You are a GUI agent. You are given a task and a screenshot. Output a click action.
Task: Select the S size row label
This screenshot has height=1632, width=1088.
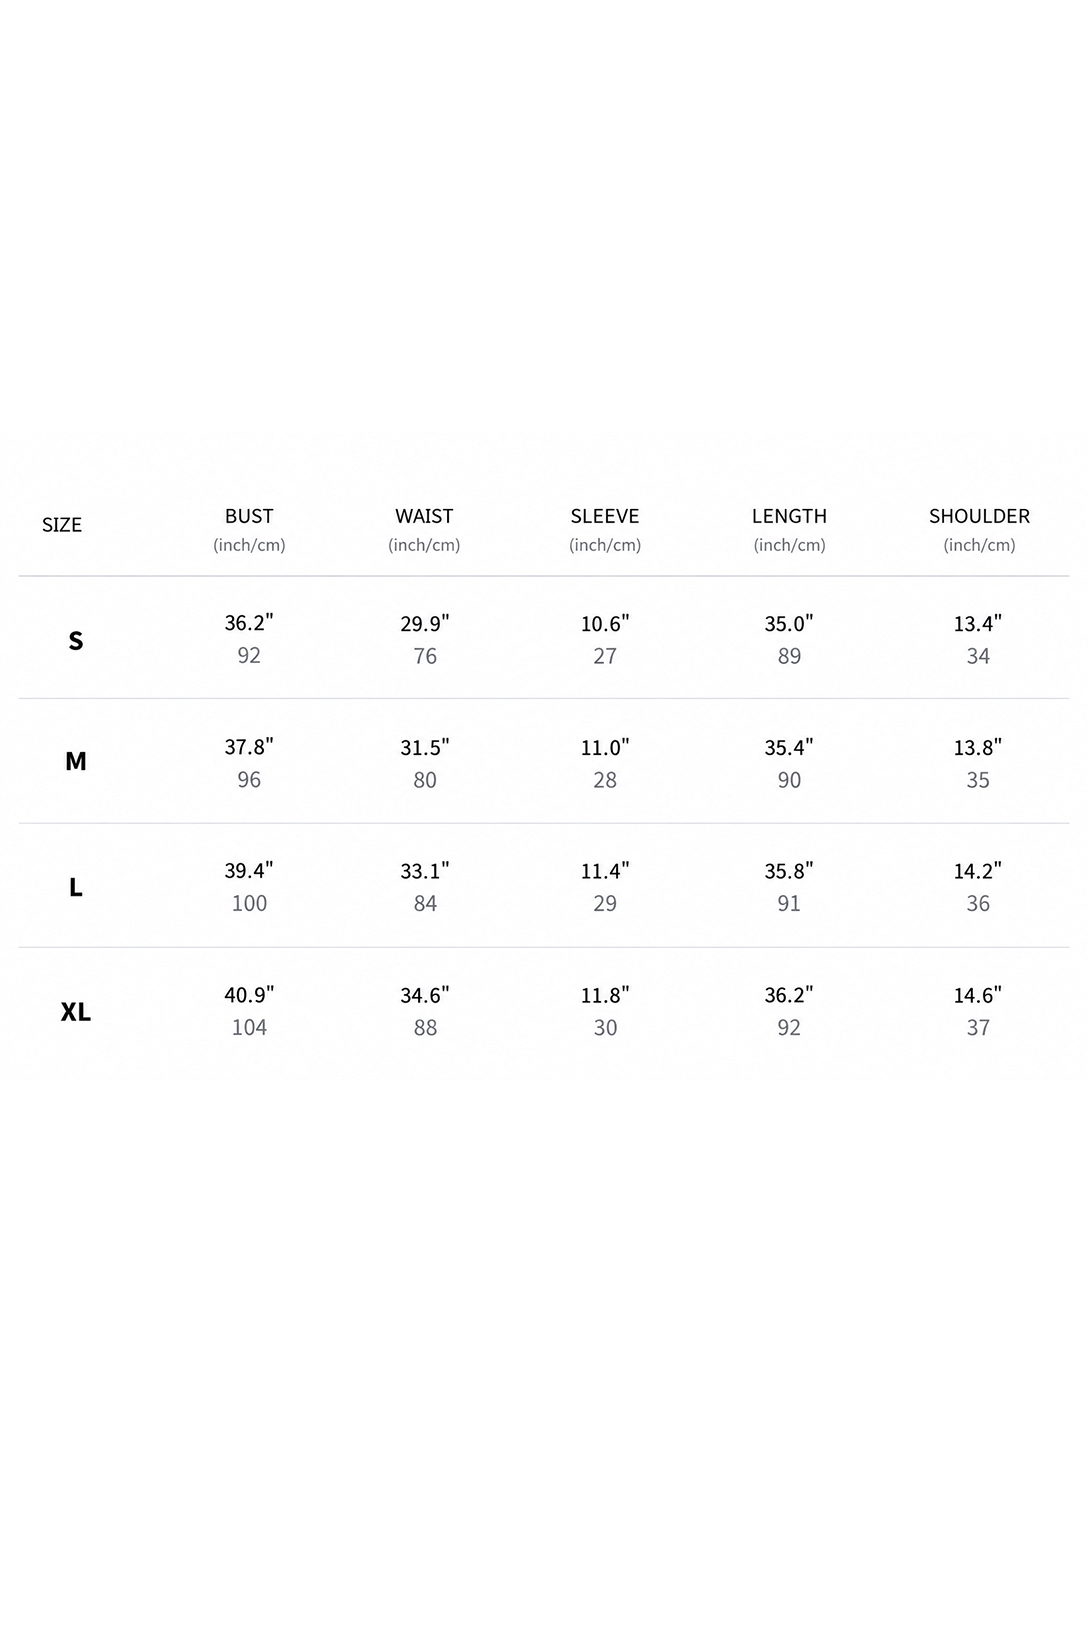[x=76, y=641]
